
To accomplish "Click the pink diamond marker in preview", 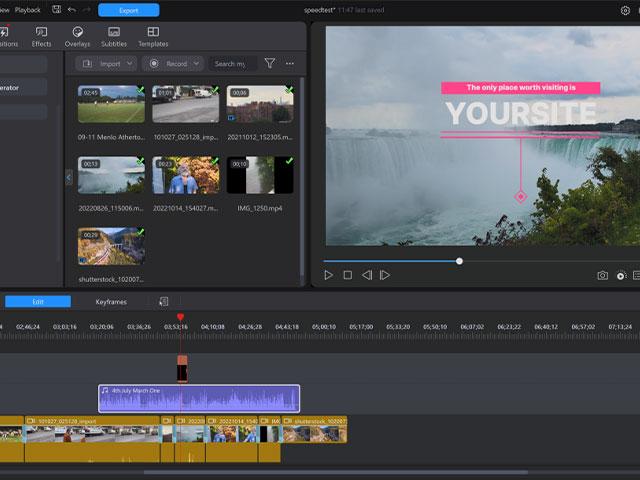I will coord(520,197).
